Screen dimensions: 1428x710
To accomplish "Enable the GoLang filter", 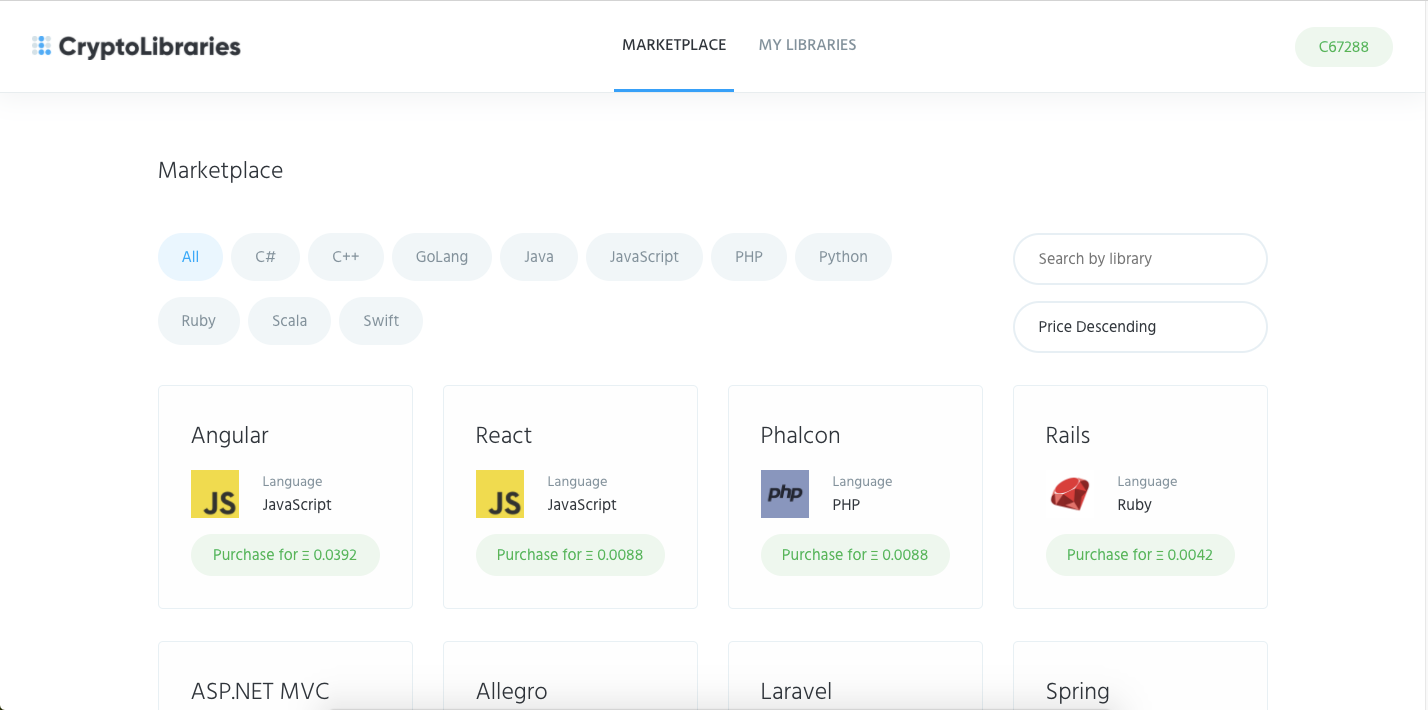I will 442,256.
